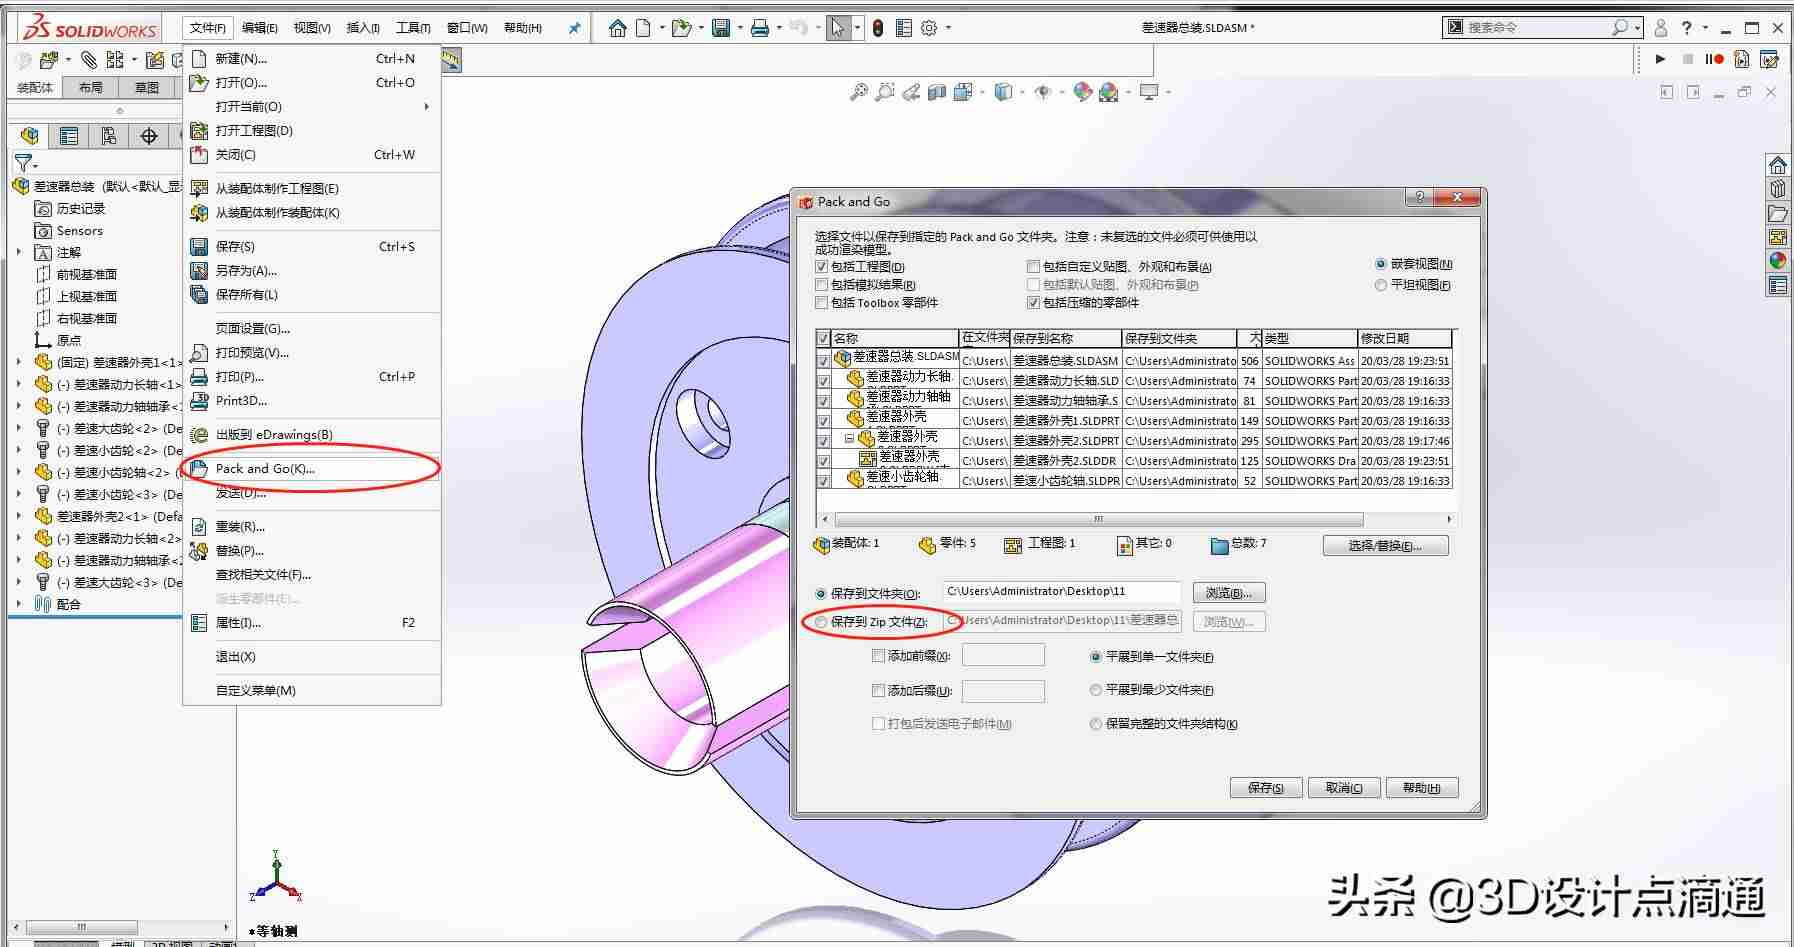Viewport: 1794px width, 947px height.
Task: Click the 选择/替换(E)... button
Action: pyautogui.click(x=1385, y=546)
